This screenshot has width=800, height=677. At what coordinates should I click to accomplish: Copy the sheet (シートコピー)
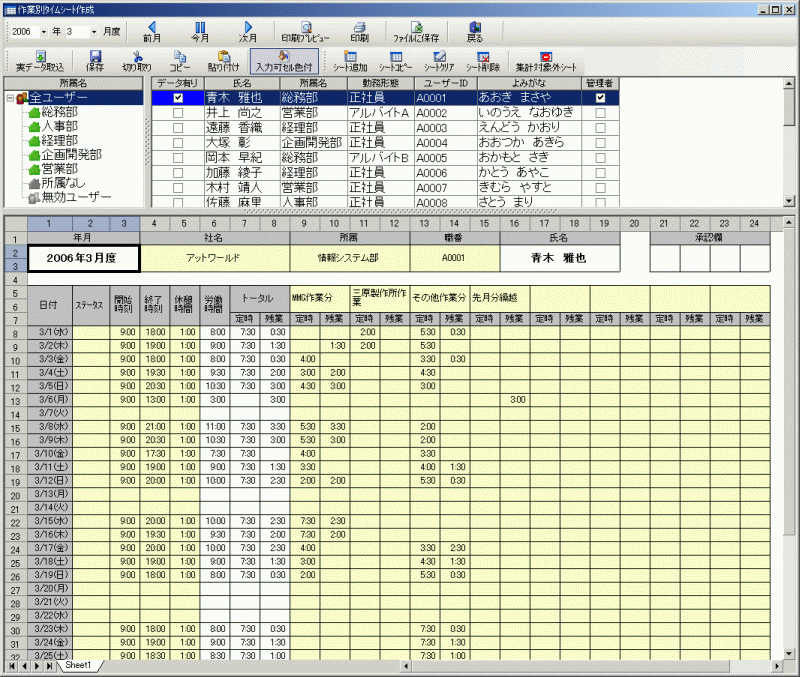(395, 61)
